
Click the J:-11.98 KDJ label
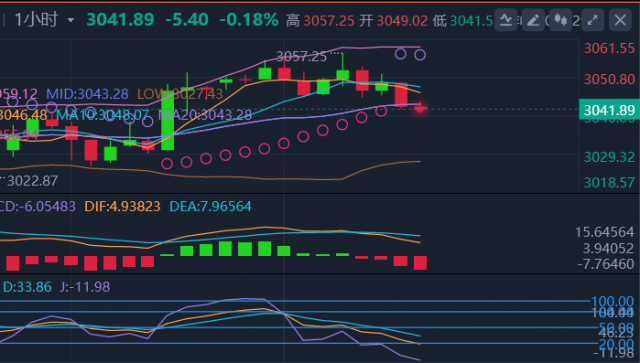(x=85, y=287)
